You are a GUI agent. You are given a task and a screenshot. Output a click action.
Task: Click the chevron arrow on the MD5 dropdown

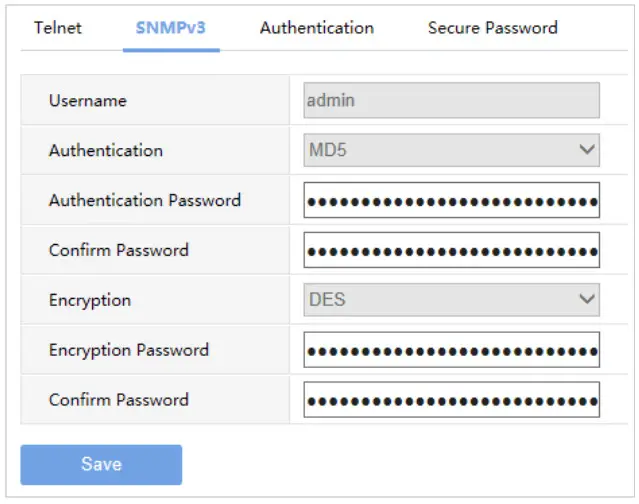tap(586, 151)
